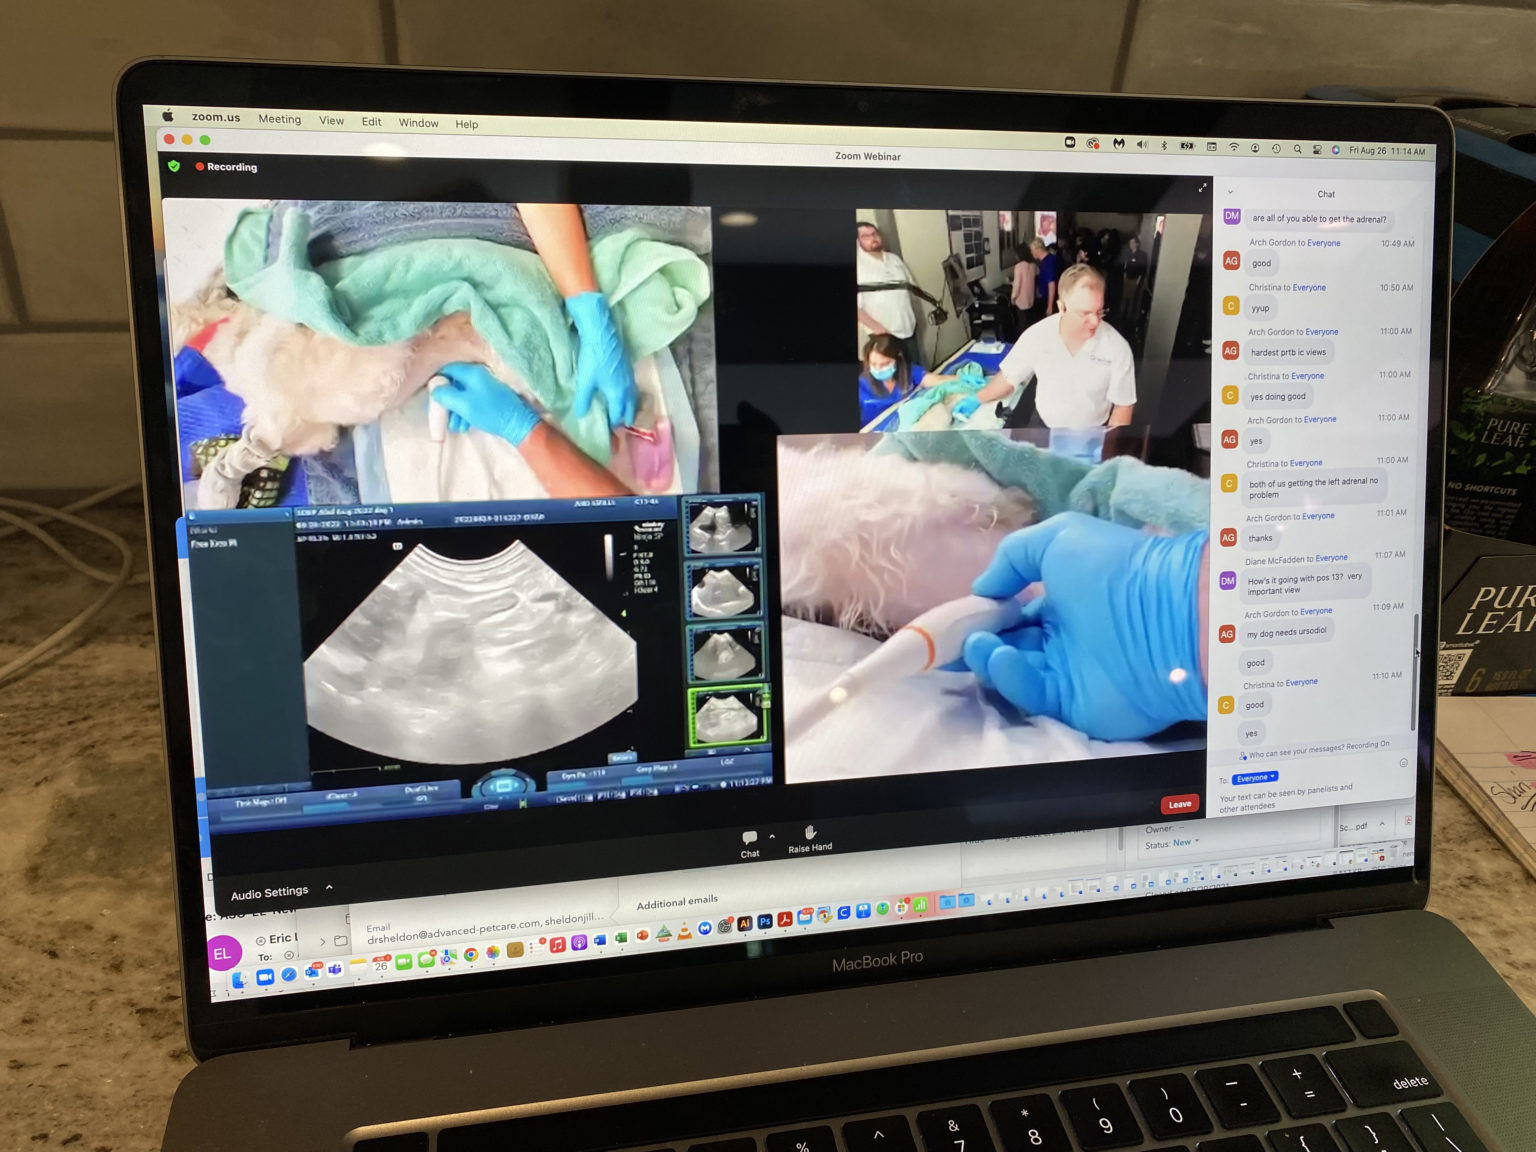Open Adobe Acrobat from the Dock

pos(784,920)
